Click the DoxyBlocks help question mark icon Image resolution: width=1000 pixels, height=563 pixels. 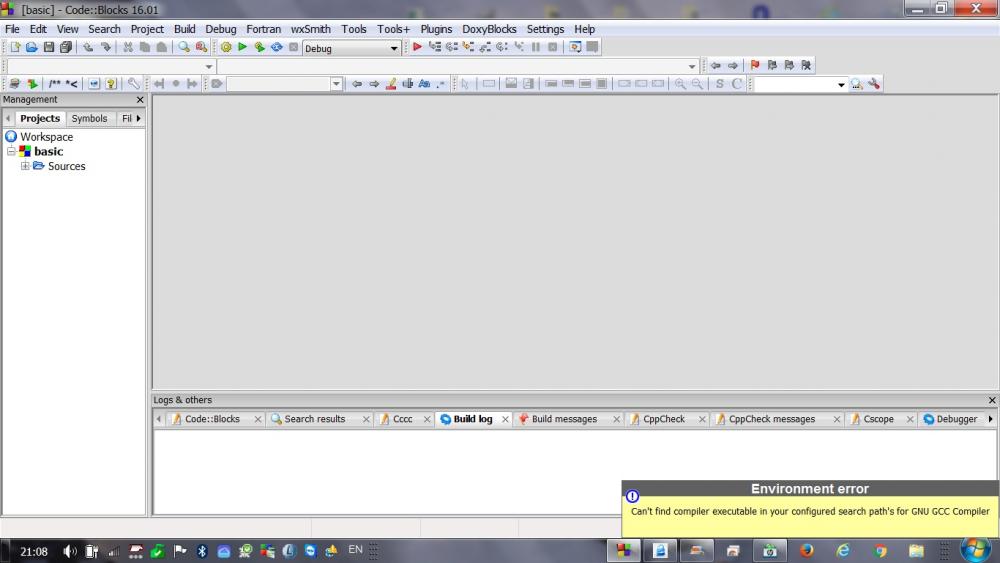click(111, 84)
